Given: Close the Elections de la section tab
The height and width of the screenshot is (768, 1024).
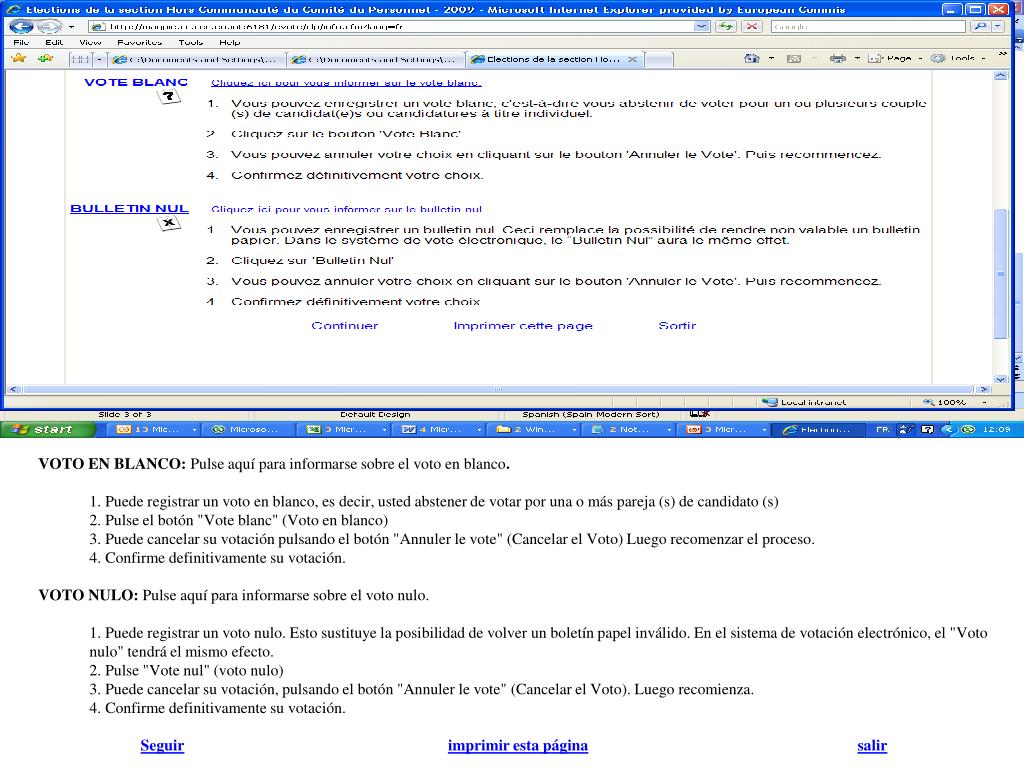Looking at the screenshot, I should [x=632, y=59].
